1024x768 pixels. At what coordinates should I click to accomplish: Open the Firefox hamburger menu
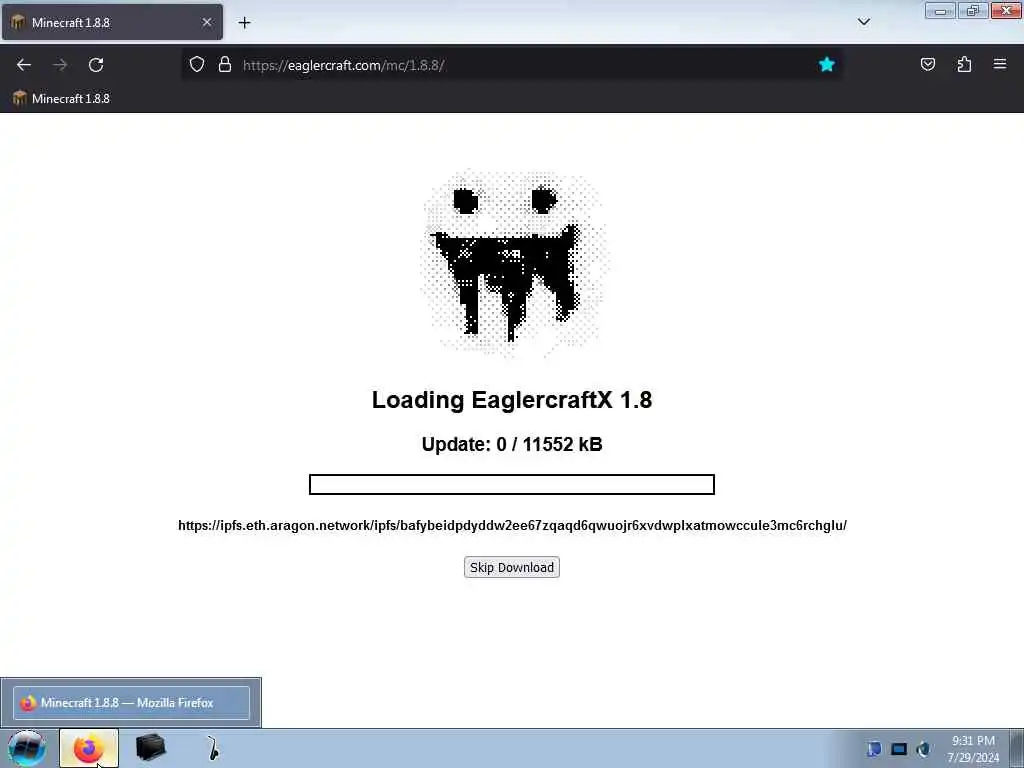(1000, 64)
